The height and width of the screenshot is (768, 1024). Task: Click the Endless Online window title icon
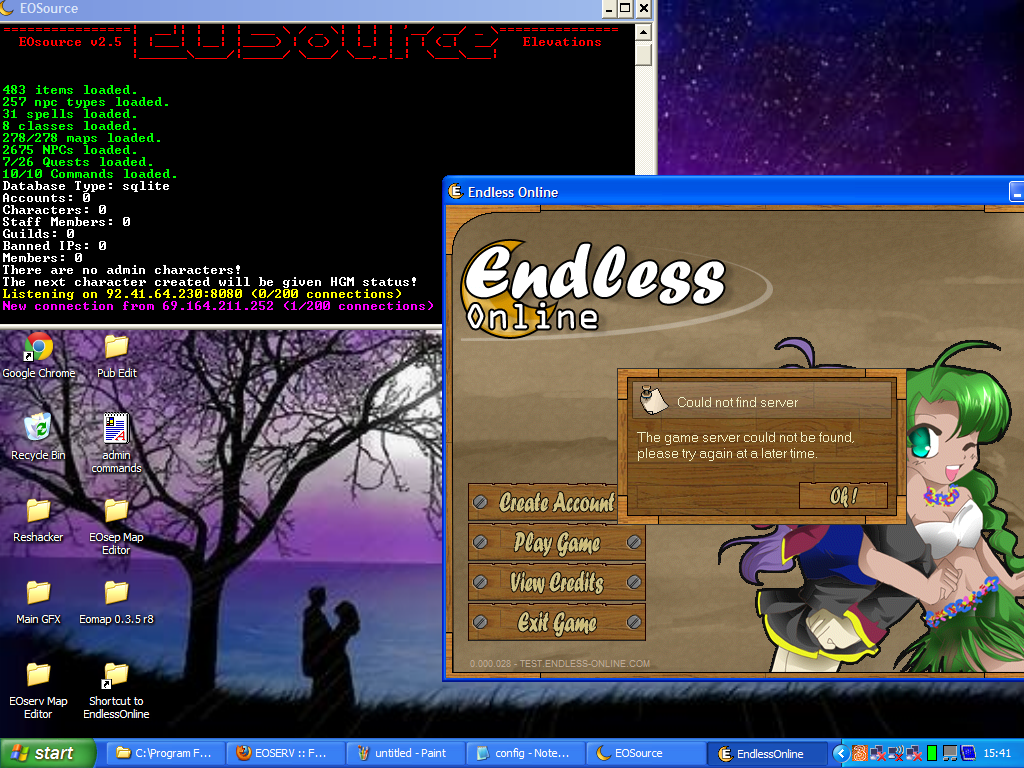pos(455,191)
